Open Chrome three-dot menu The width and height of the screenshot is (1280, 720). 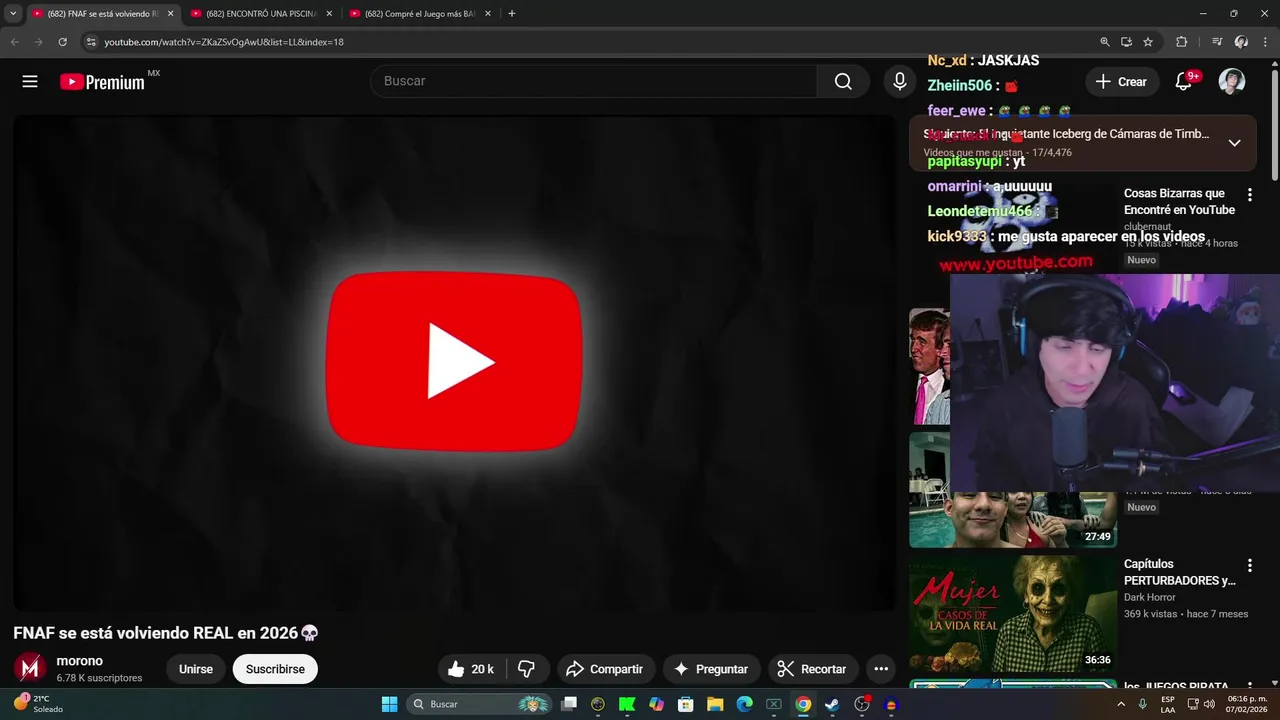[1266, 42]
